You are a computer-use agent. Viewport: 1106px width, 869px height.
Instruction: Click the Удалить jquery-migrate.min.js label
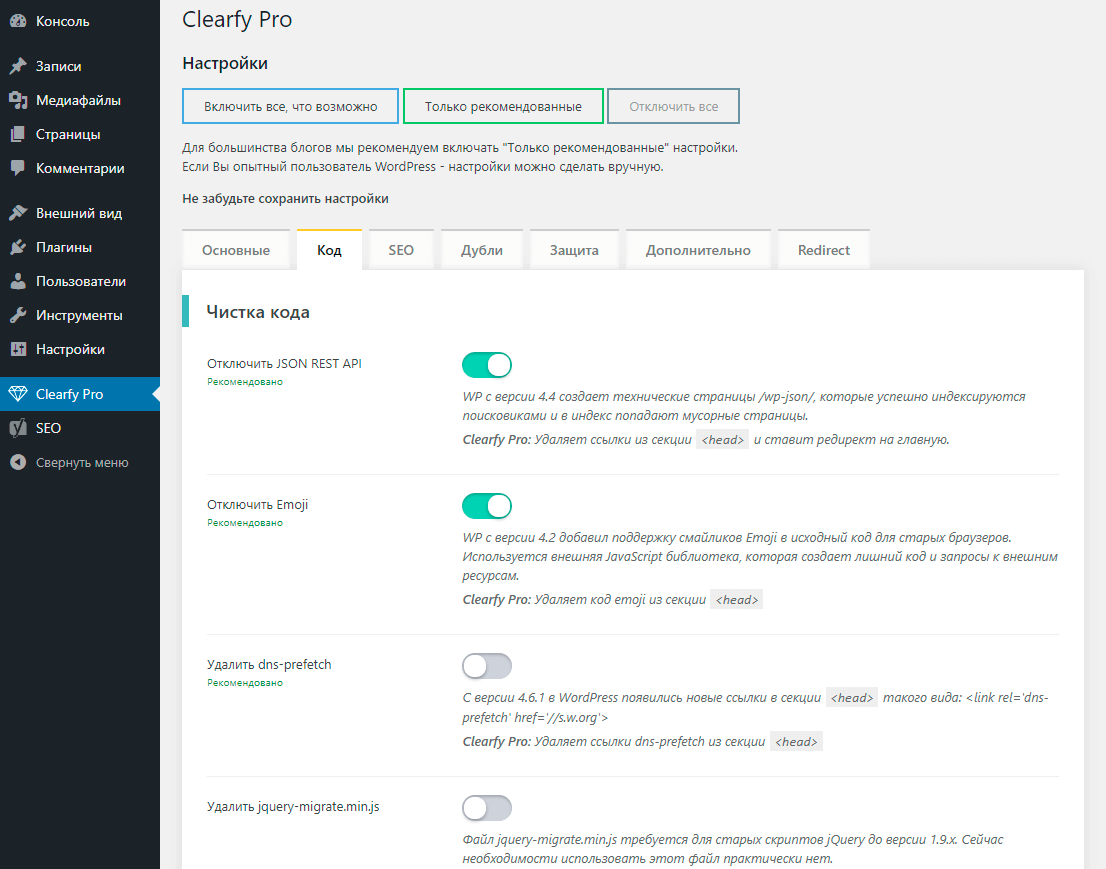[x=293, y=806]
